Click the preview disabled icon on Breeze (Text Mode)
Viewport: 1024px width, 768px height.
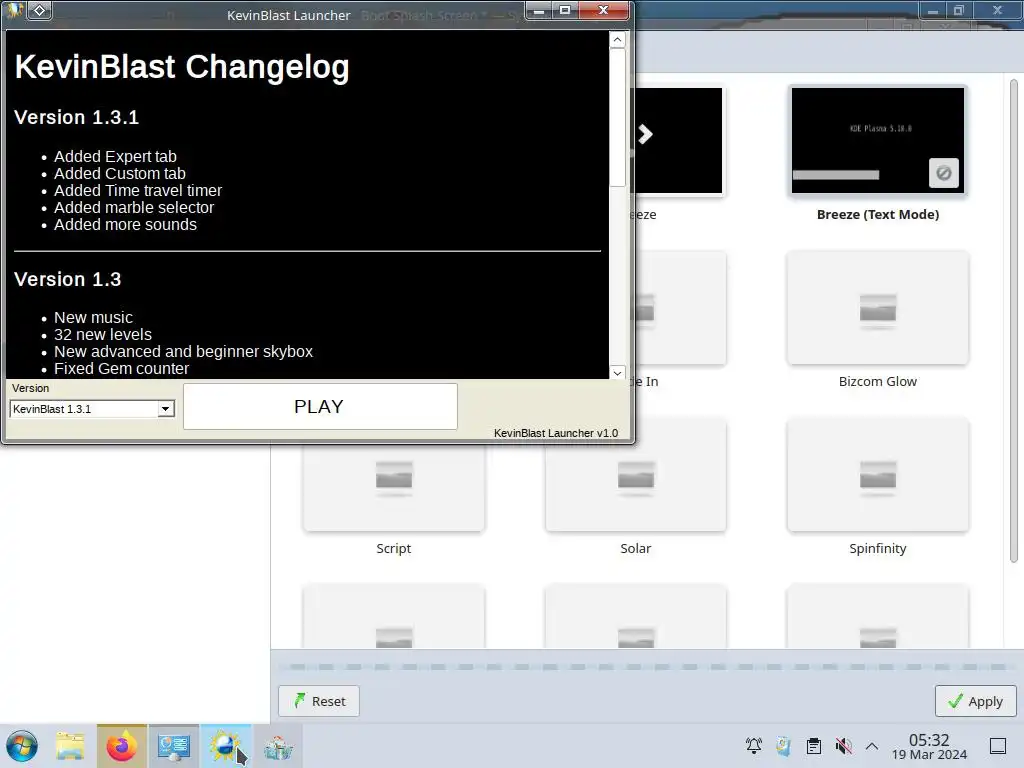tap(944, 173)
